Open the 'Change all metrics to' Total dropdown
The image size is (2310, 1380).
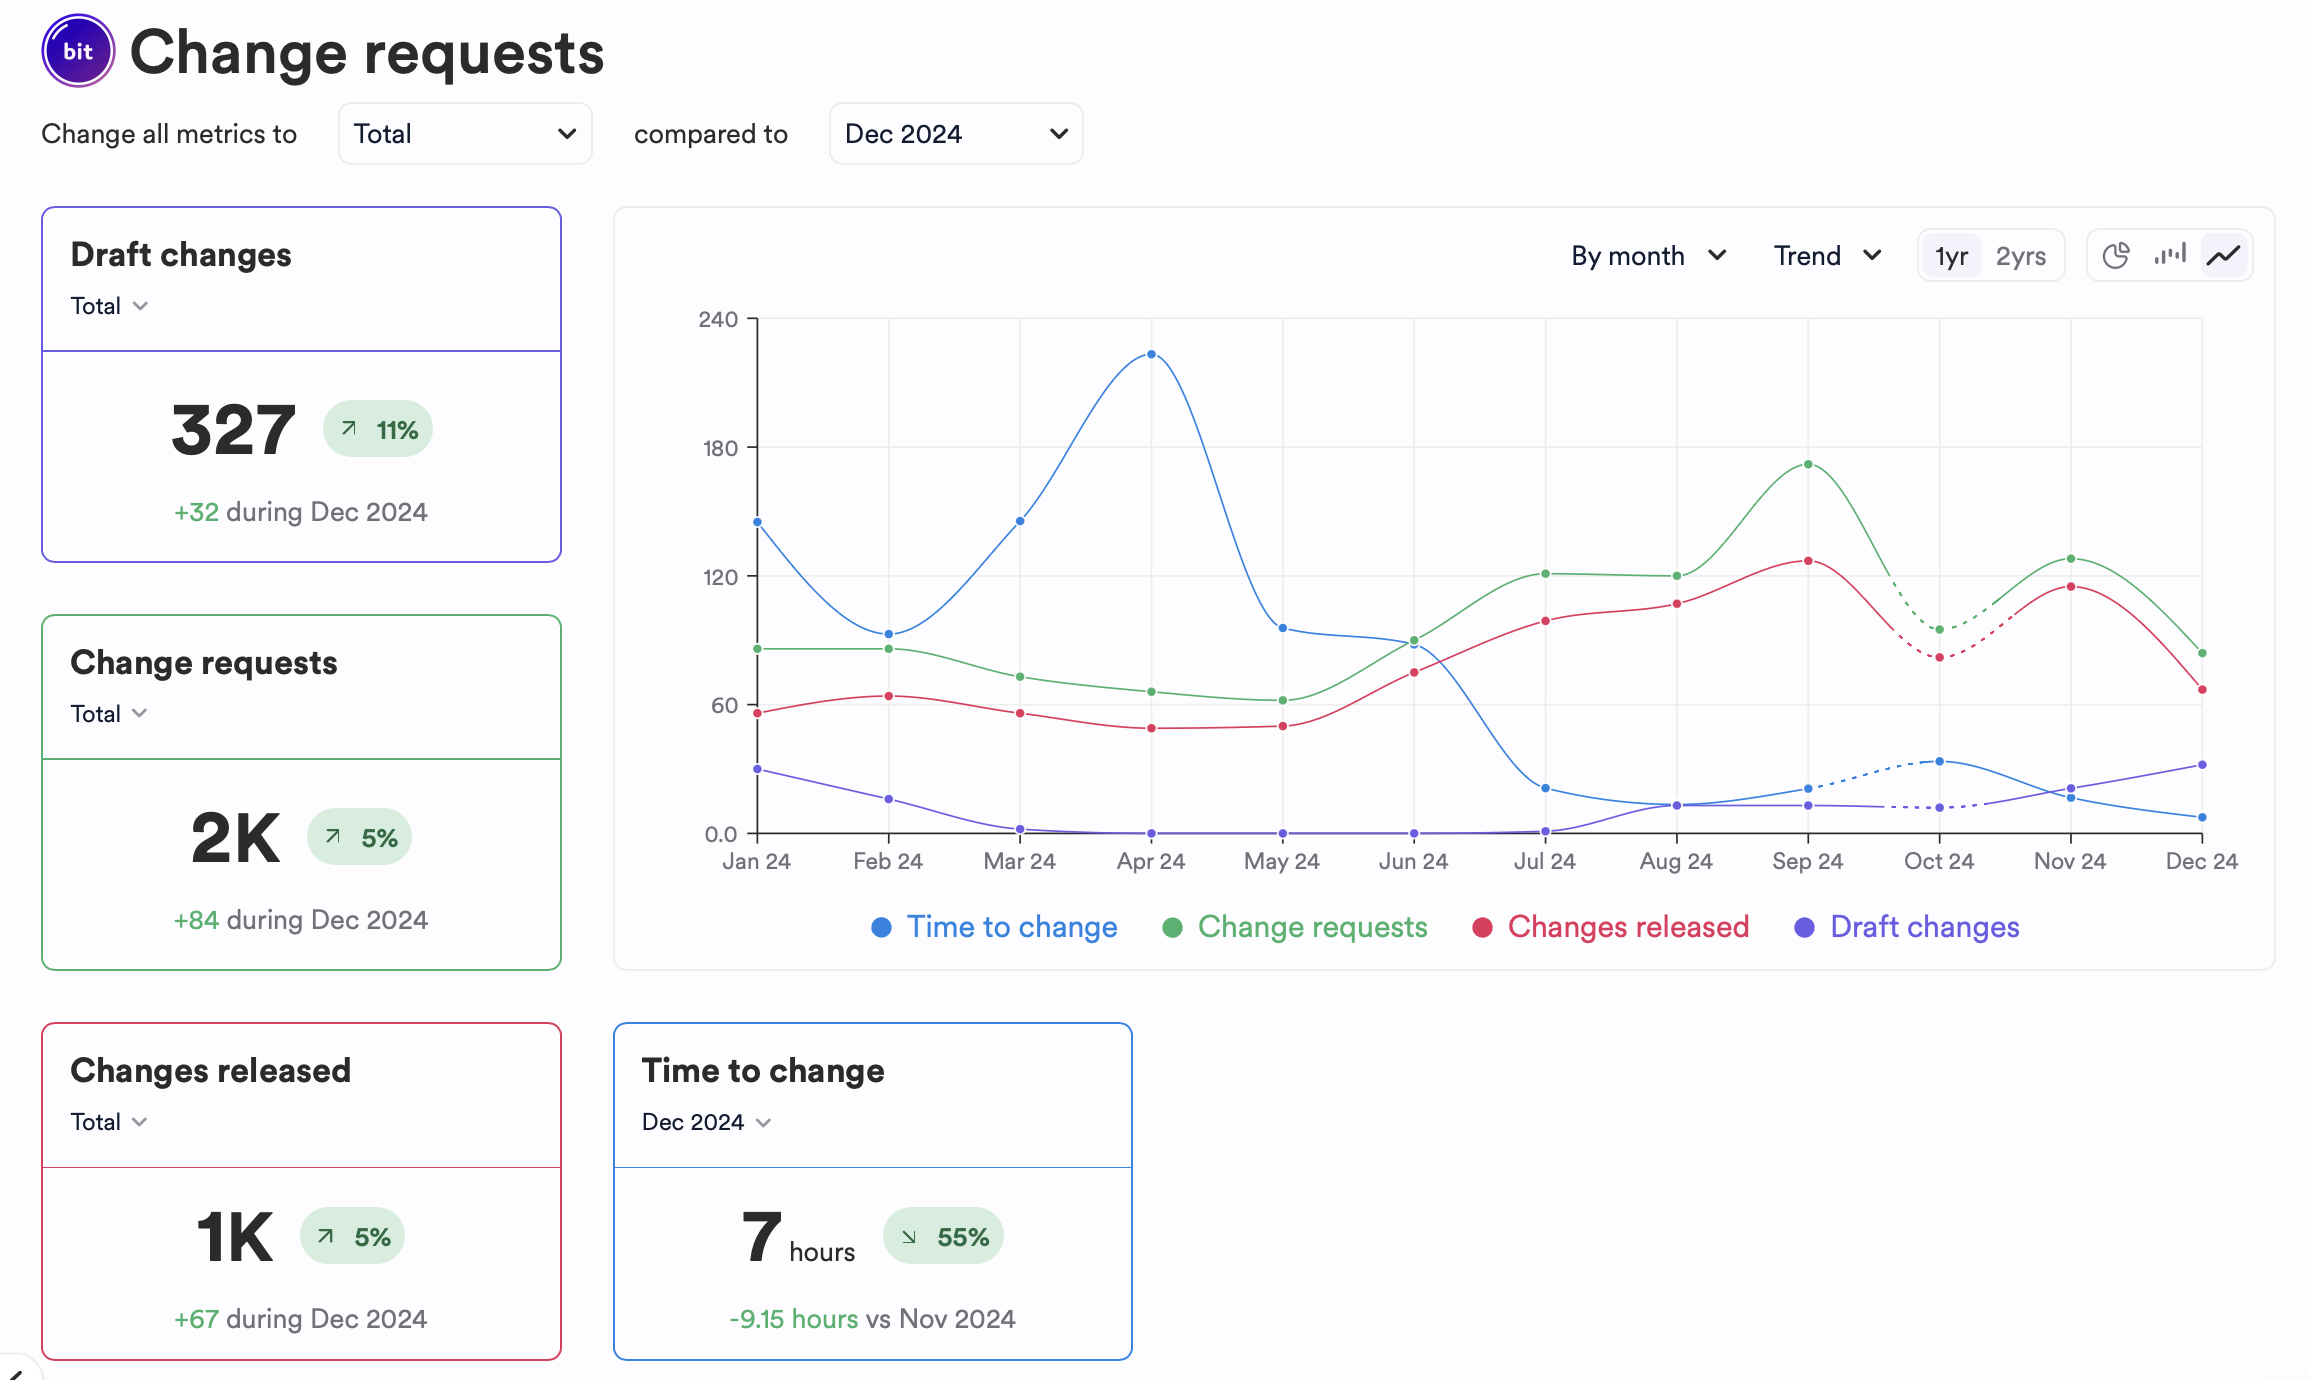[465, 134]
